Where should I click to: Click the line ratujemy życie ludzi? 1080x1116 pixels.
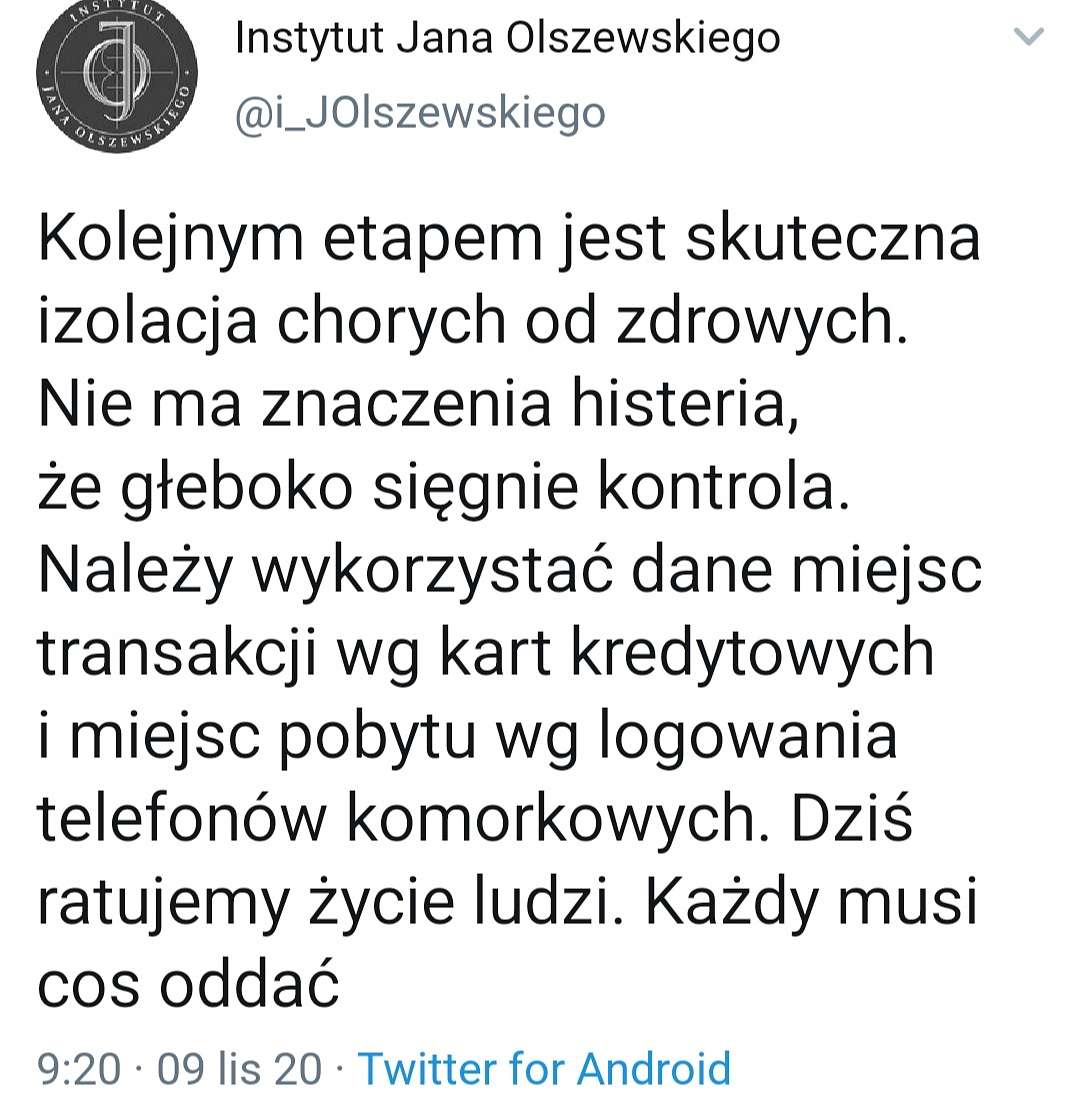tap(330, 902)
